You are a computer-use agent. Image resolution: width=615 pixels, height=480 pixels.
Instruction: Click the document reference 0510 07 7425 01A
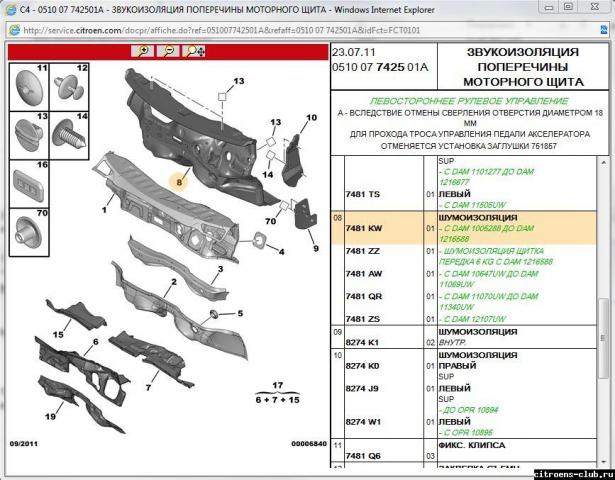[380, 67]
